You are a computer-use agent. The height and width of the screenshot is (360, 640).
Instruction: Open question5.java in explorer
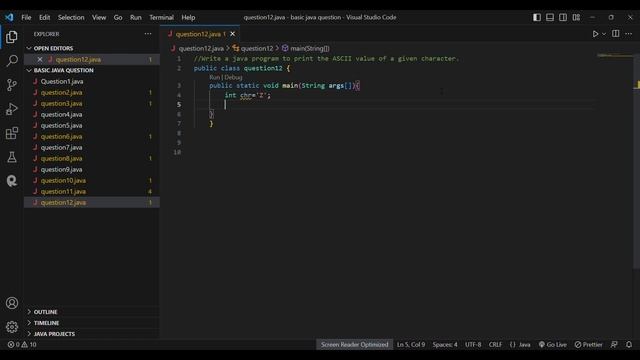coord(91,125)
